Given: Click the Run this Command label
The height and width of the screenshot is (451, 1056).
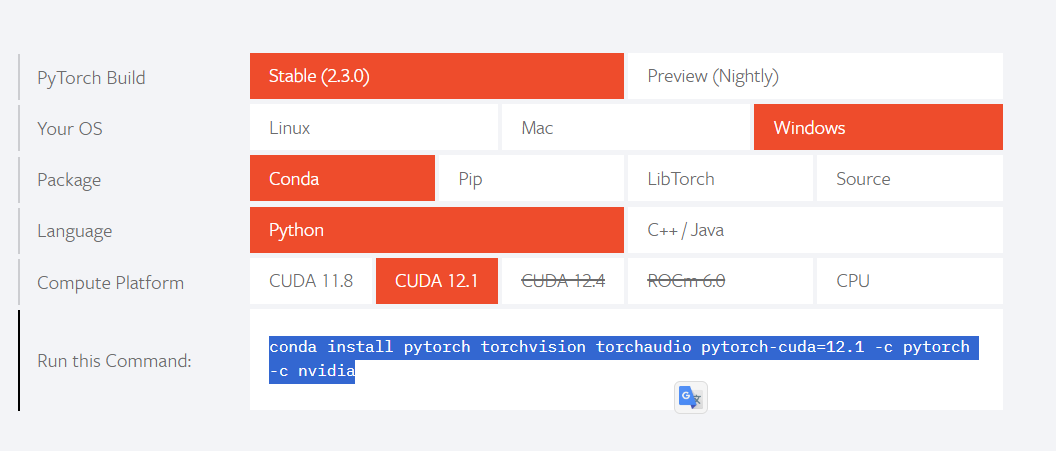Looking at the screenshot, I should click(x=114, y=361).
